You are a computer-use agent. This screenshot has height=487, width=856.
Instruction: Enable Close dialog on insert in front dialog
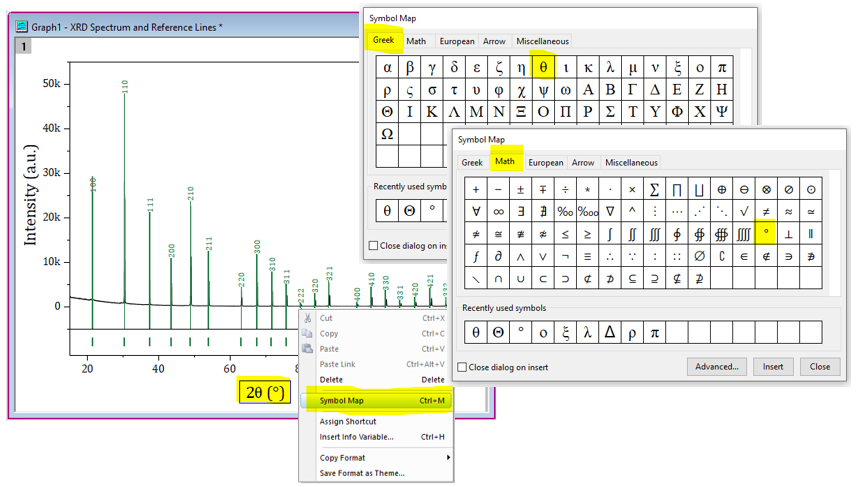click(463, 367)
